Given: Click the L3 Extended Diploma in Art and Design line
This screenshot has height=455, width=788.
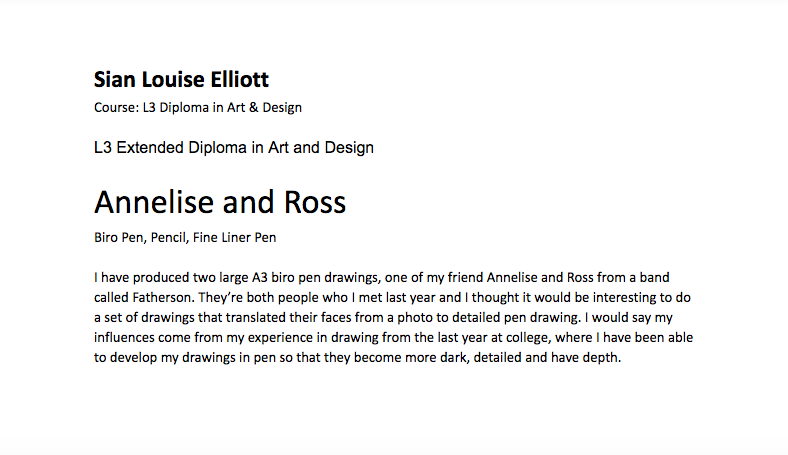Looking at the screenshot, I should pos(234,147).
